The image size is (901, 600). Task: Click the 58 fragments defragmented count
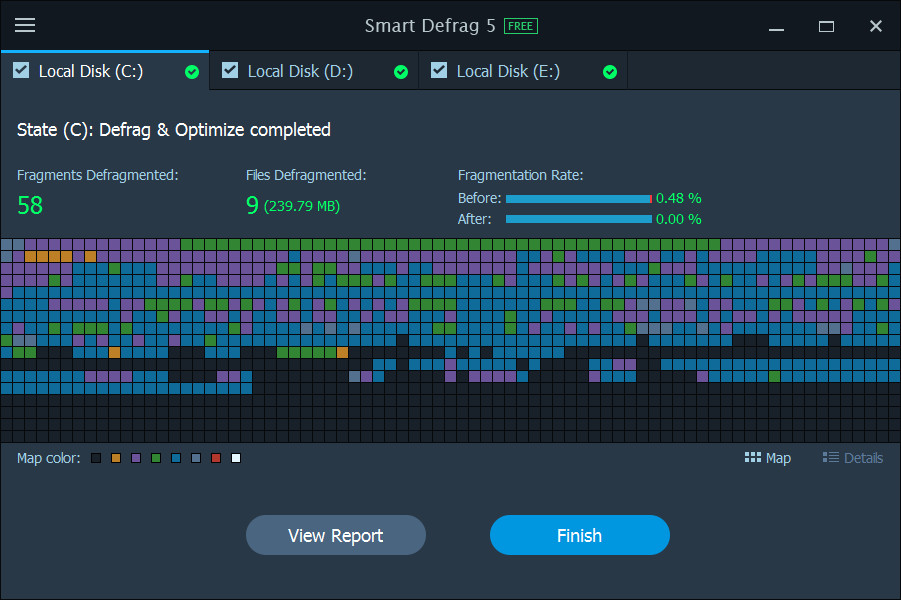click(x=30, y=205)
